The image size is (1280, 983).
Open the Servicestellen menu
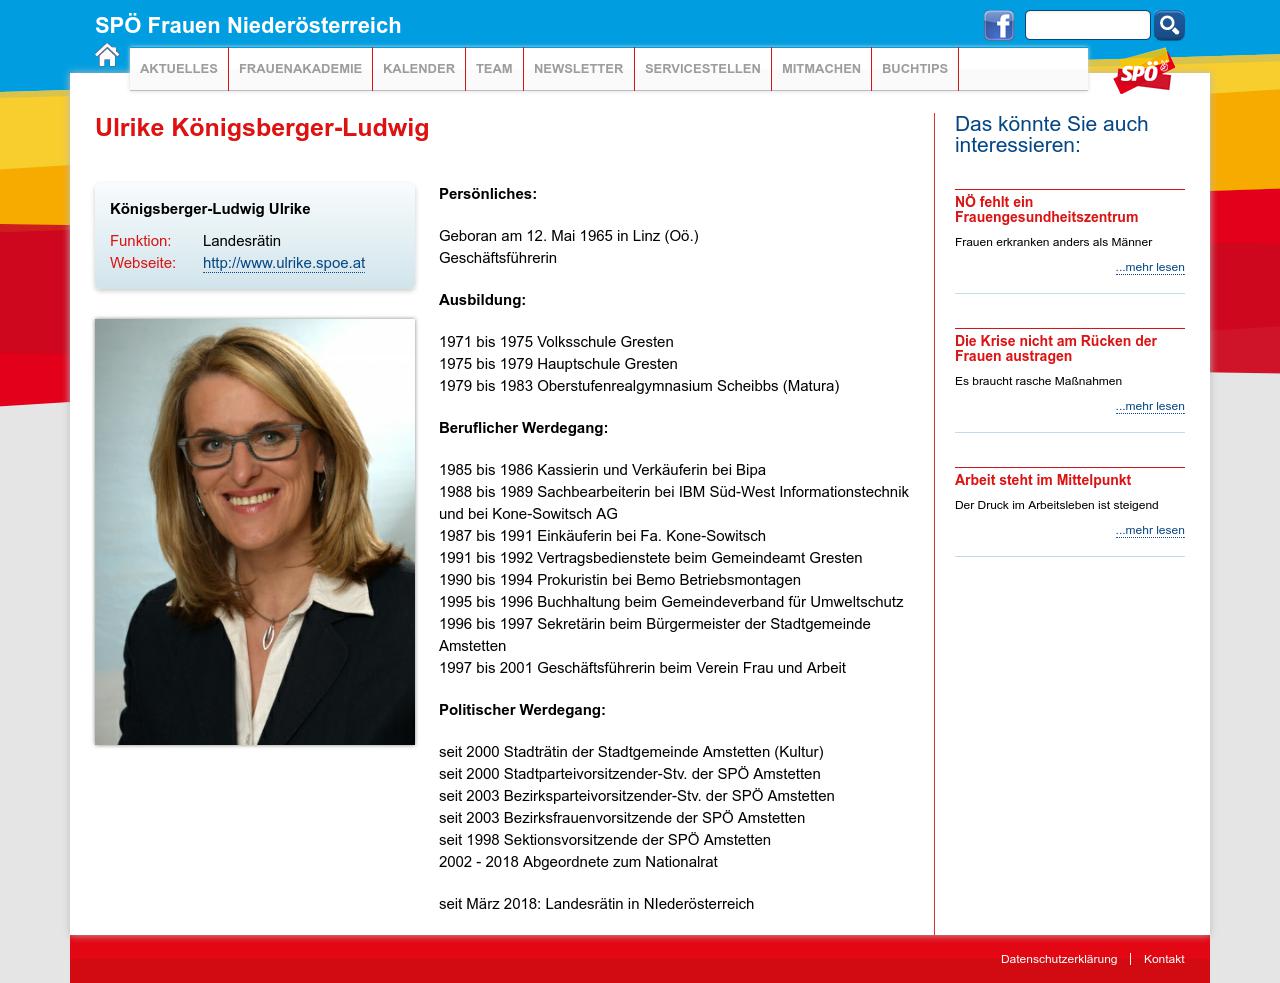coord(703,69)
